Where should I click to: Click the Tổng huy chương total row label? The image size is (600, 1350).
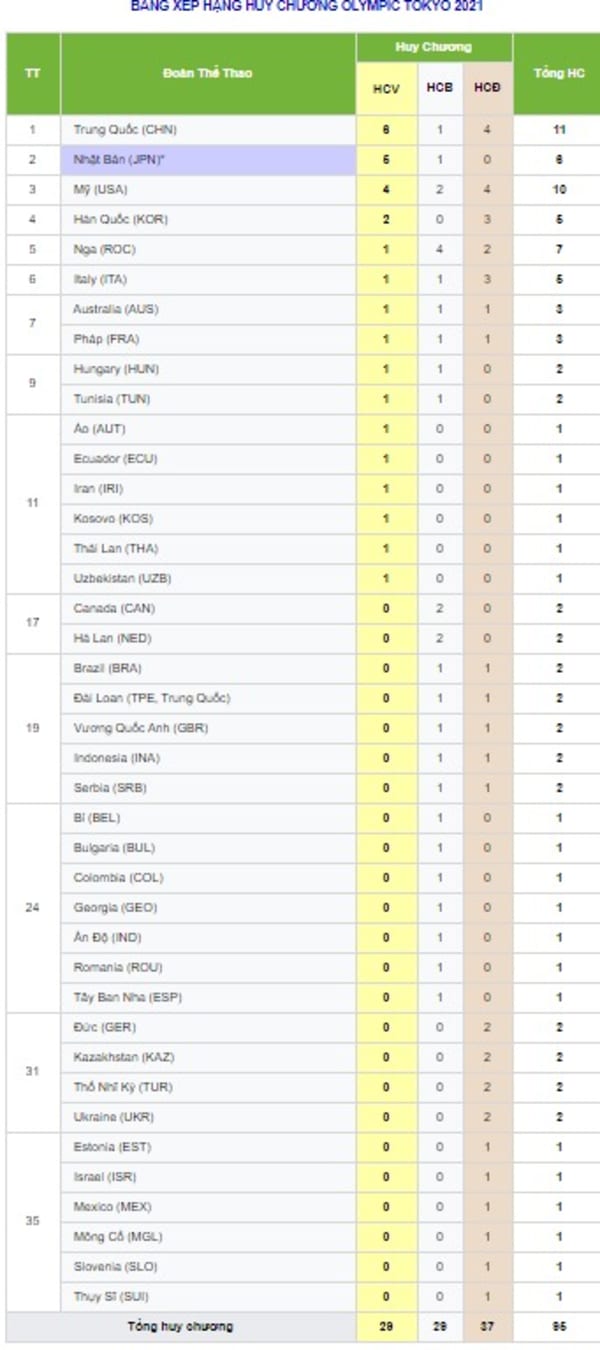(180, 1327)
